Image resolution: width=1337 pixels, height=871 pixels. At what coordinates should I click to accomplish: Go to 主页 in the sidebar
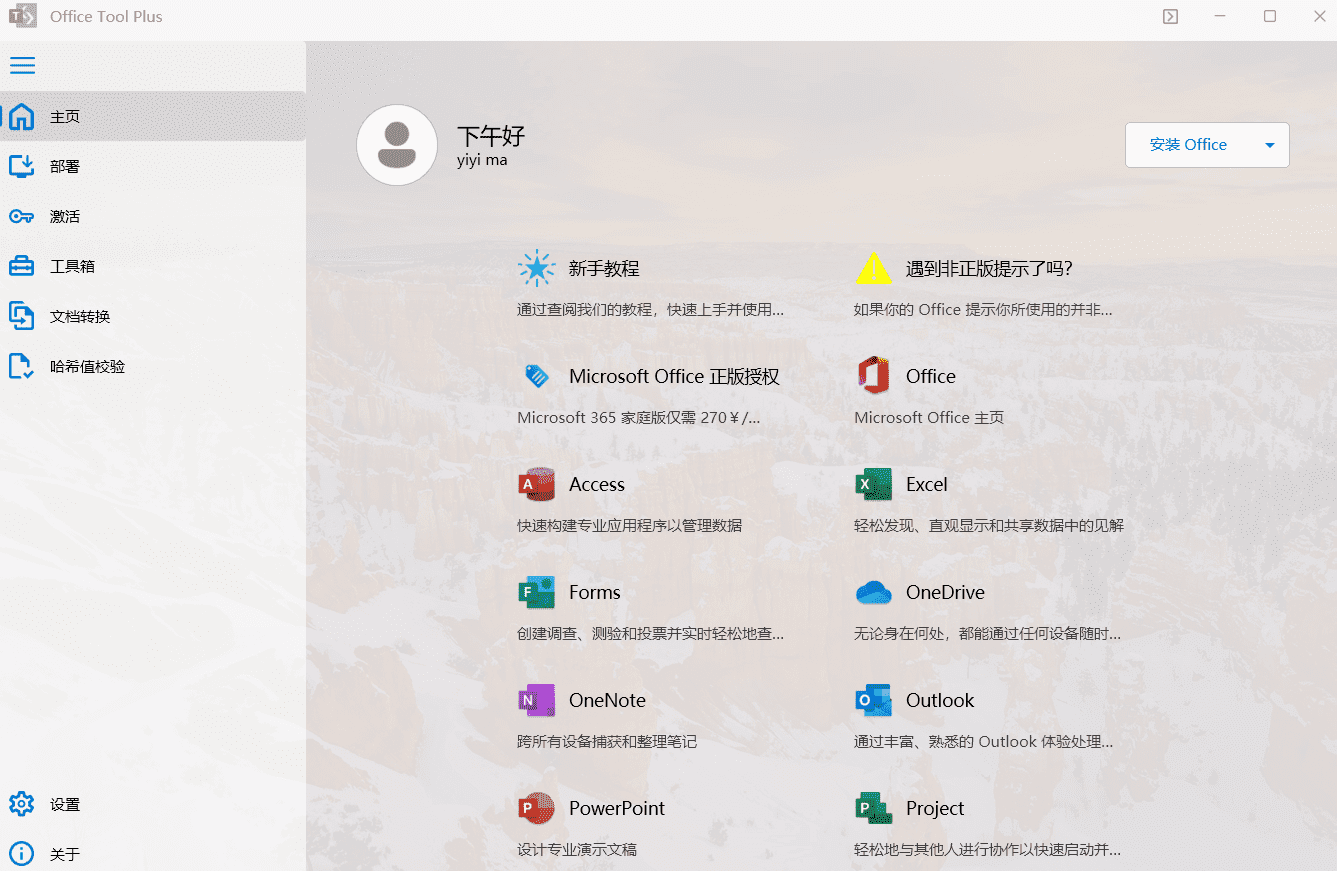pyautogui.click(x=153, y=117)
